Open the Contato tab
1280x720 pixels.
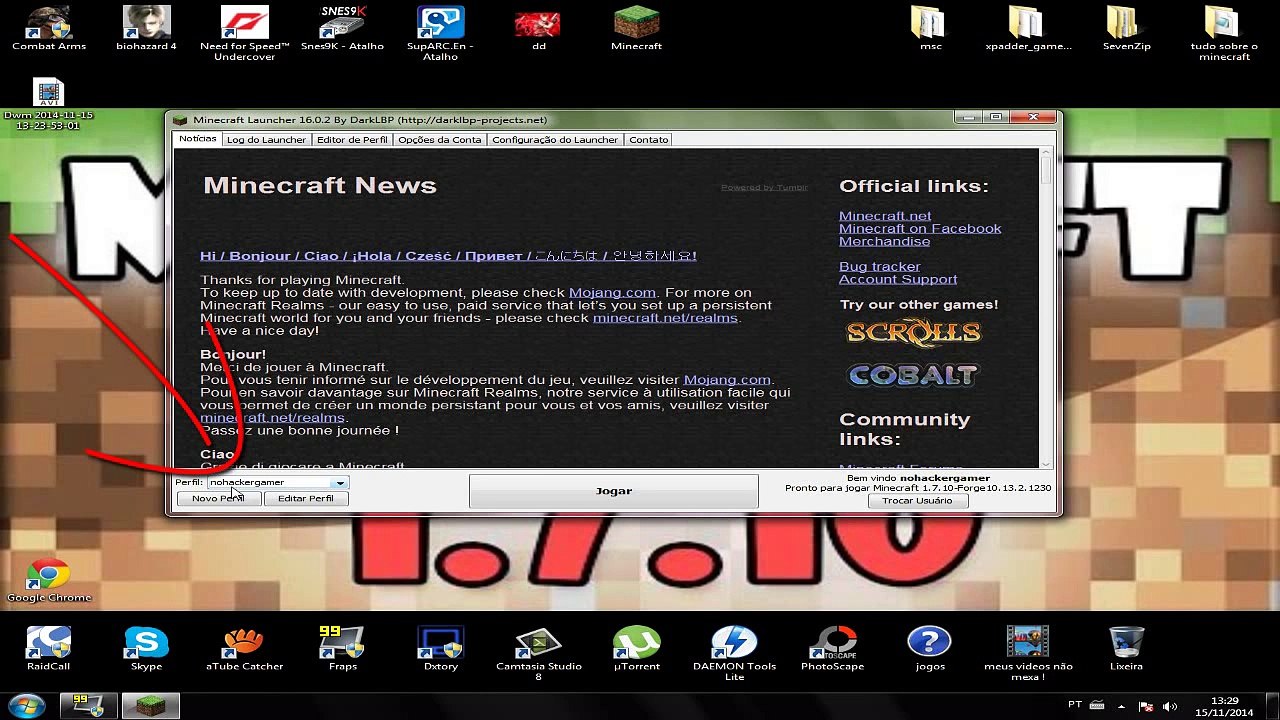(649, 140)
